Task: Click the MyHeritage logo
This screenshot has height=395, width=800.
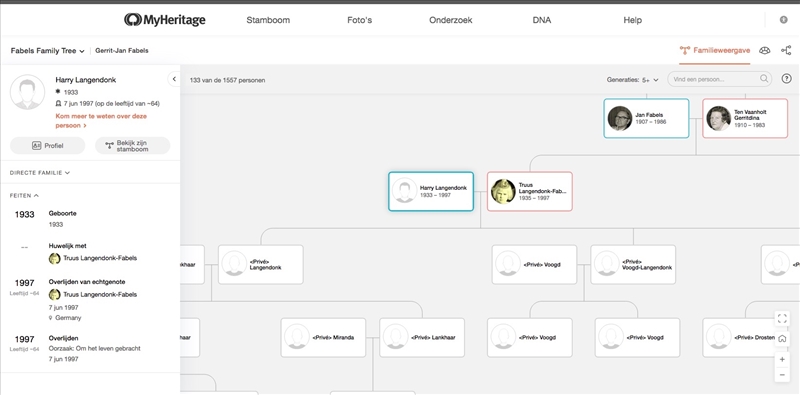Action: tap(164, 20)
